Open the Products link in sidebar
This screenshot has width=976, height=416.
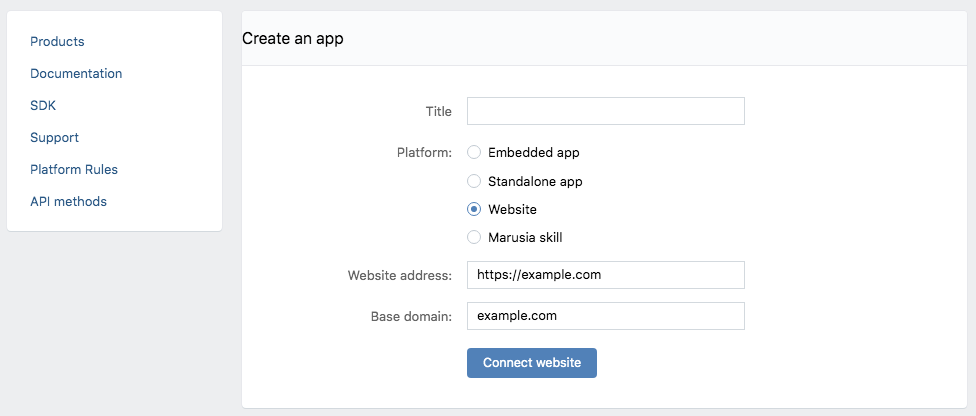click(57, 42)
